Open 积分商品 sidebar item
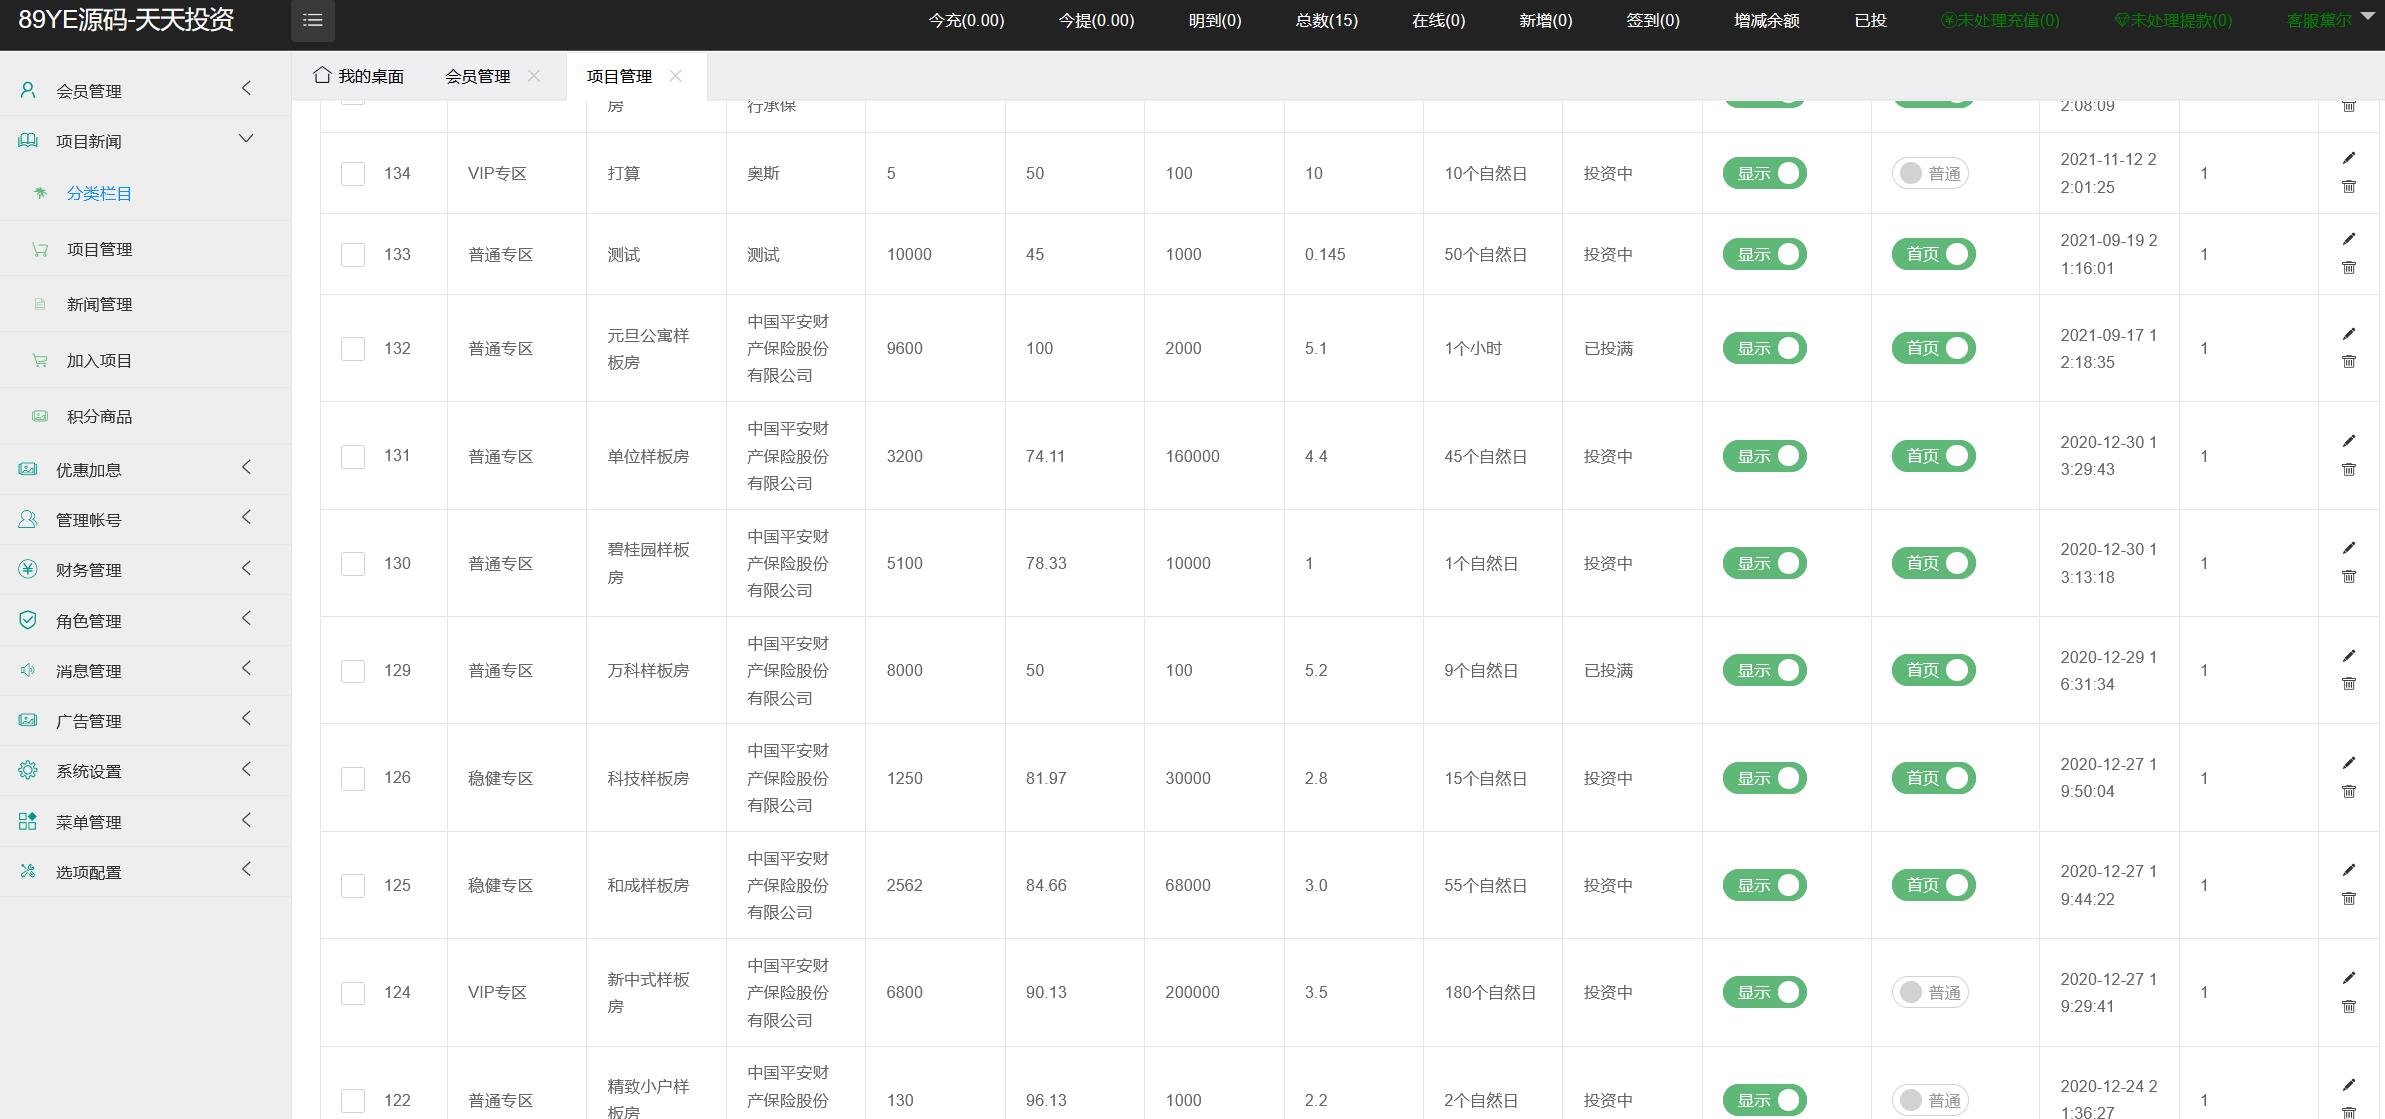Viewport: 2385px width, 1119px height. 99,416
